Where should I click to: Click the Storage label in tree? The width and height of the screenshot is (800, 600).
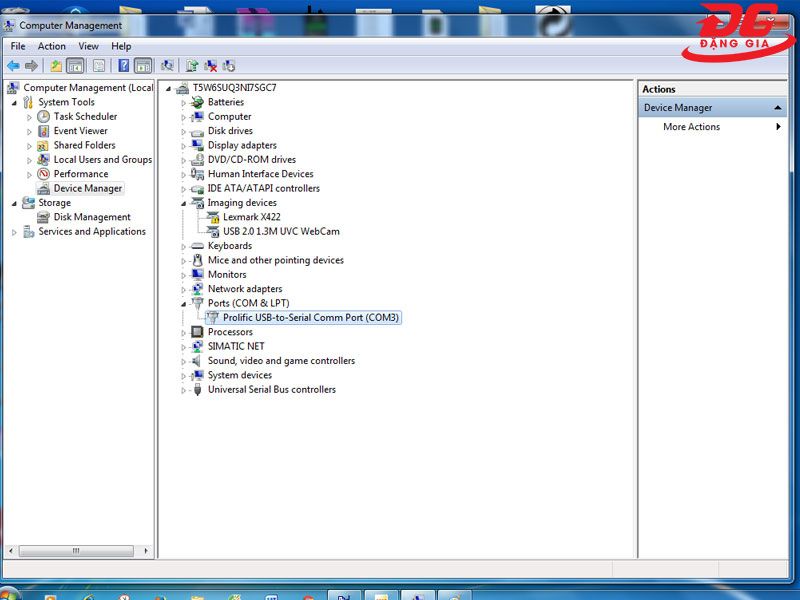pyautogui.click(x=55, y=203)
